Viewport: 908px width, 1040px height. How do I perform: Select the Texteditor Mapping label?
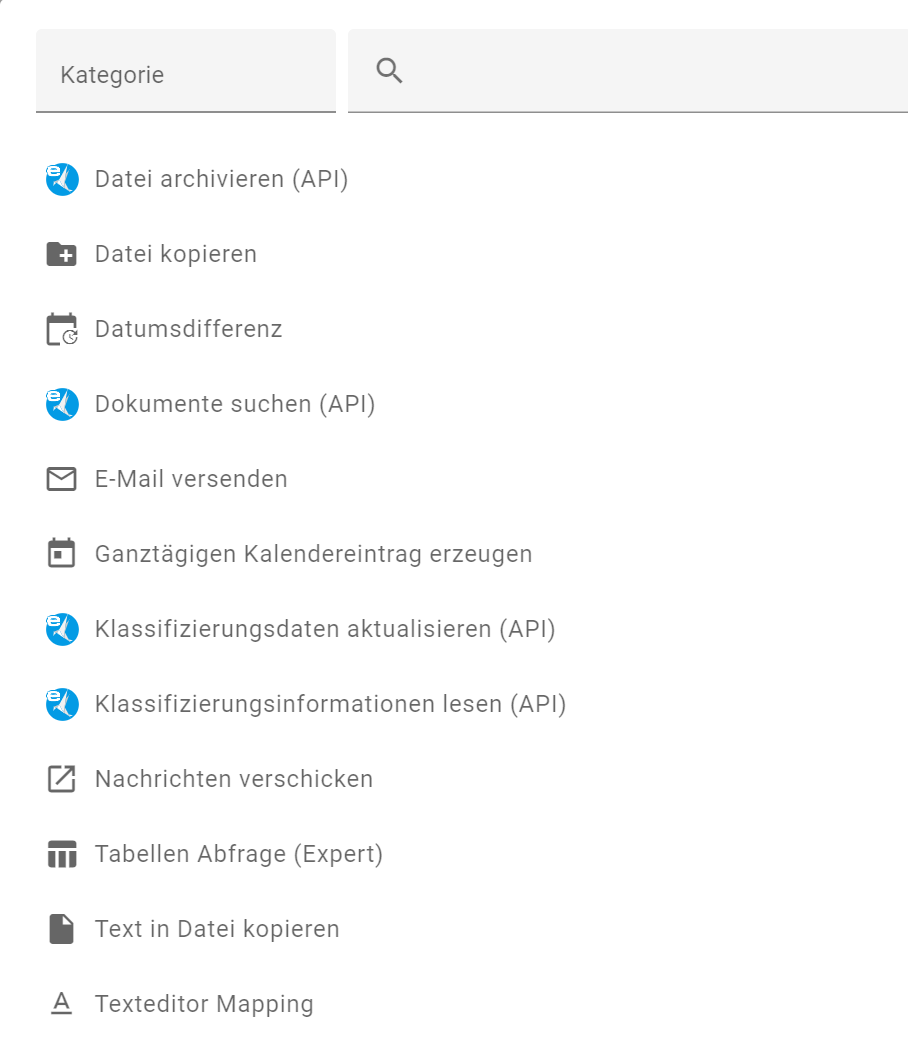[204, 1004]
